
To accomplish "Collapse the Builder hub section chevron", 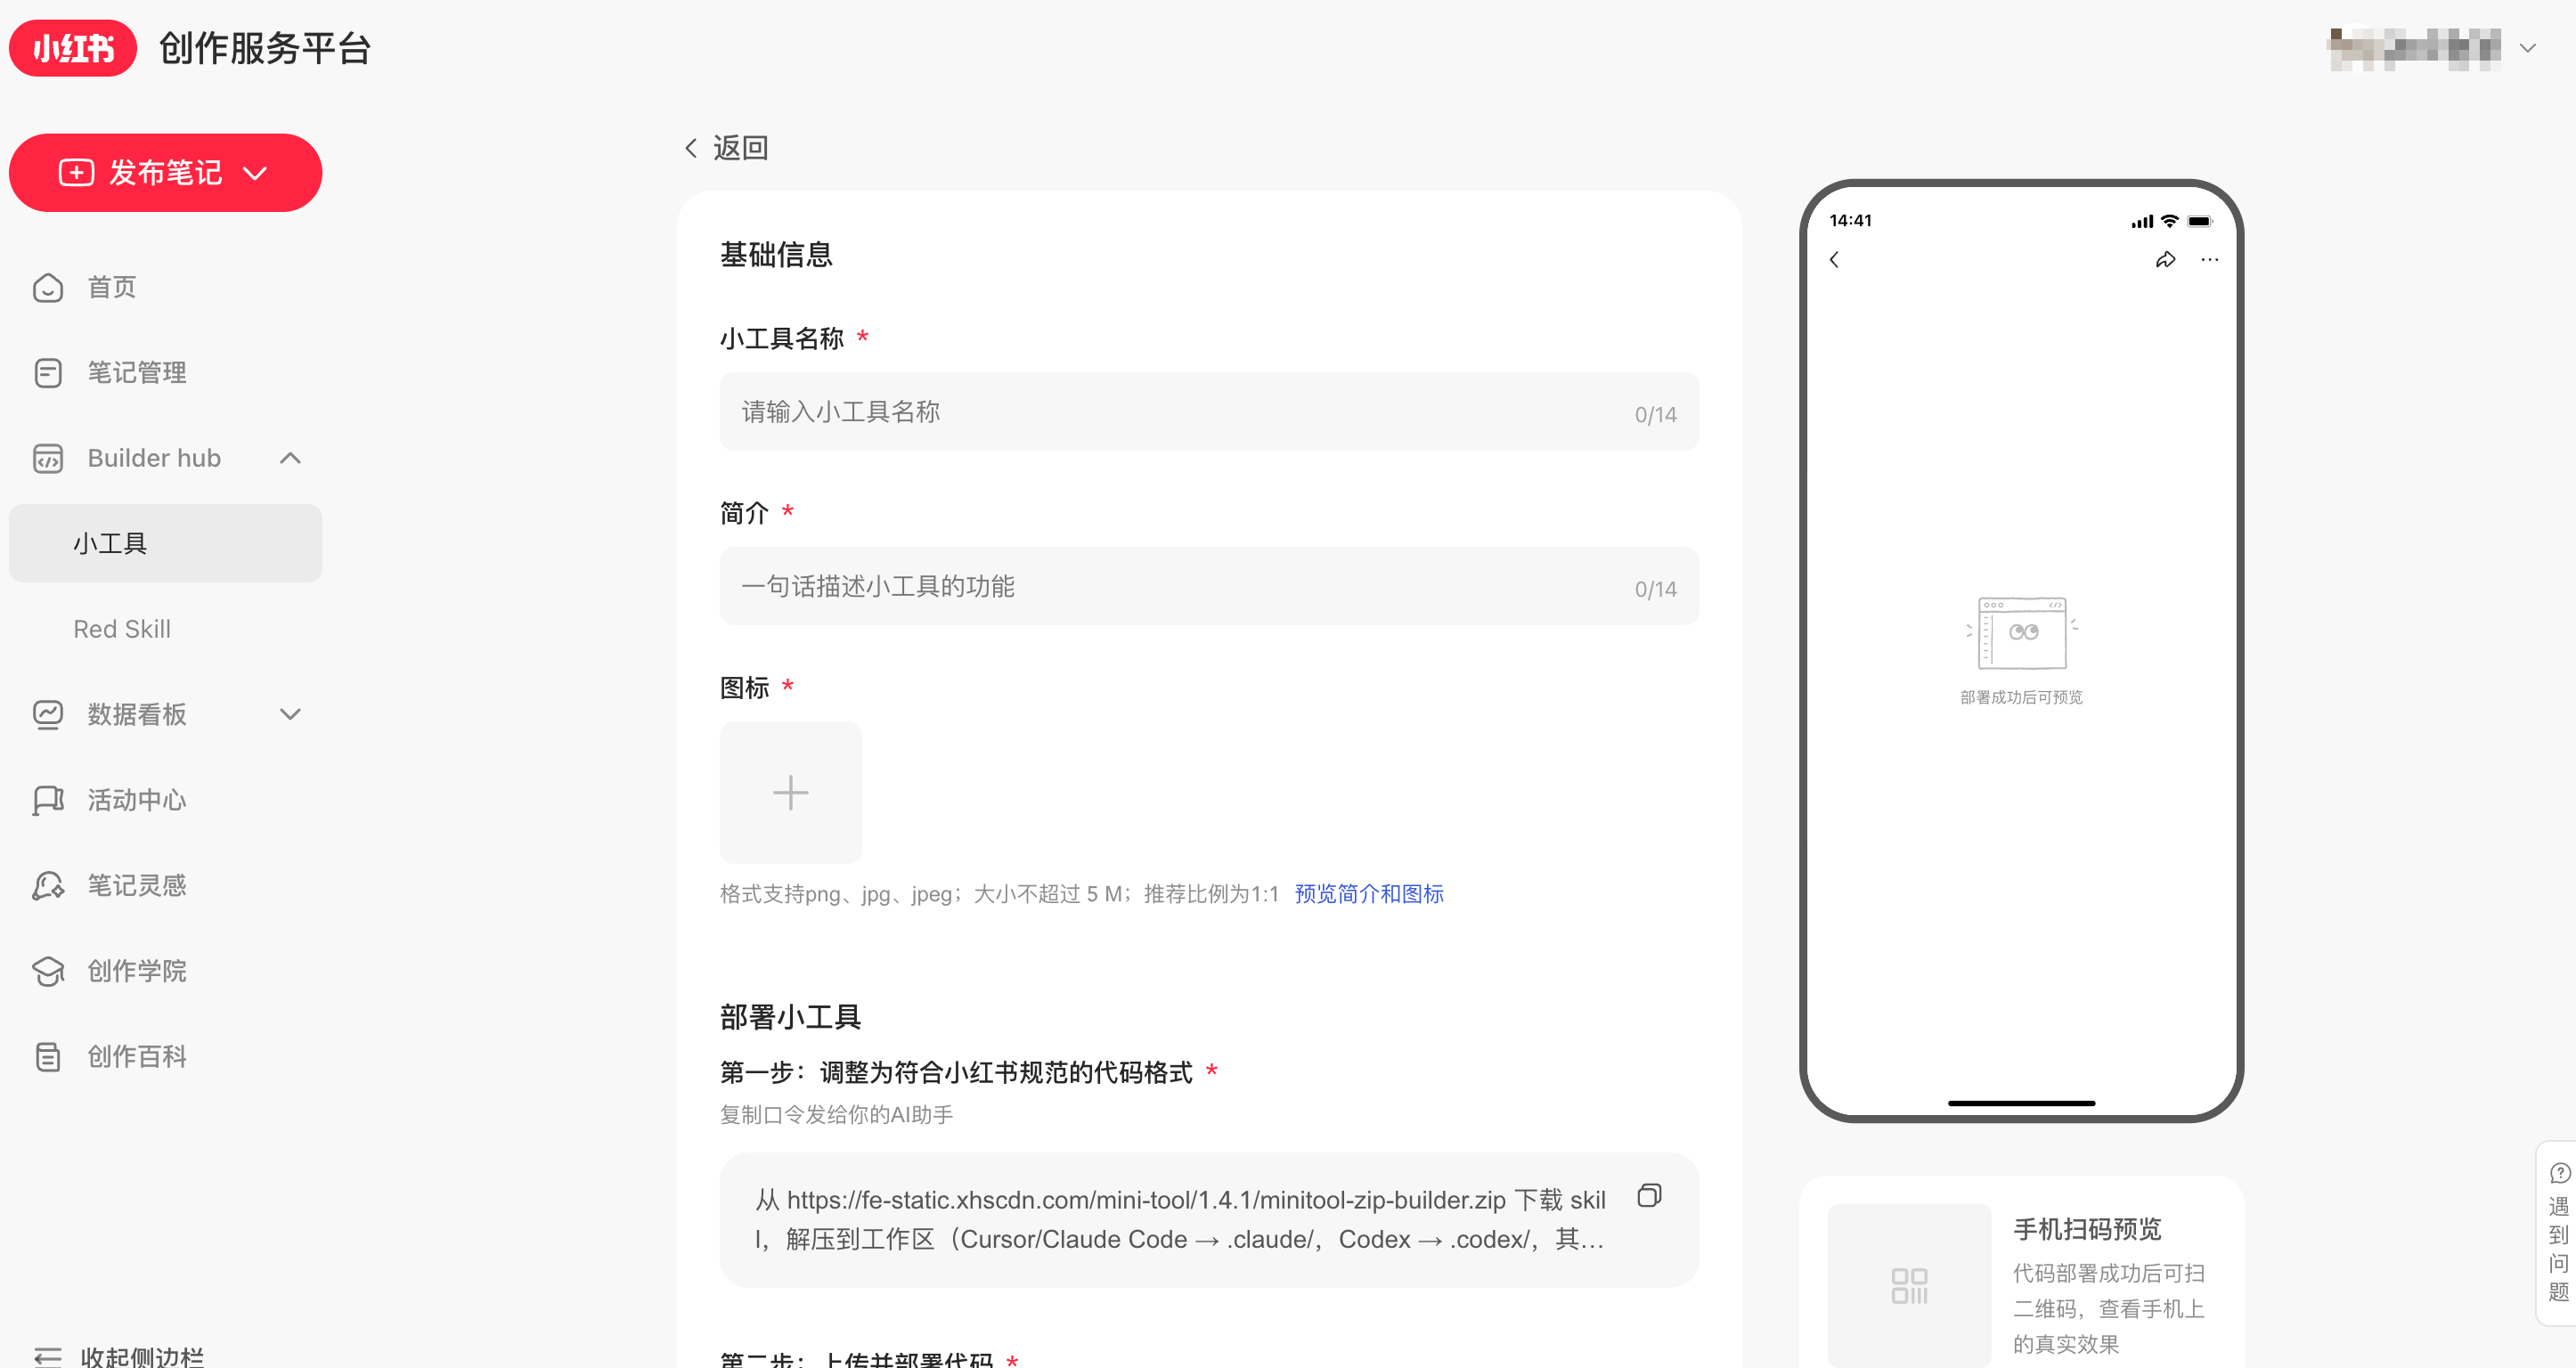I will [x=290, y=458].
